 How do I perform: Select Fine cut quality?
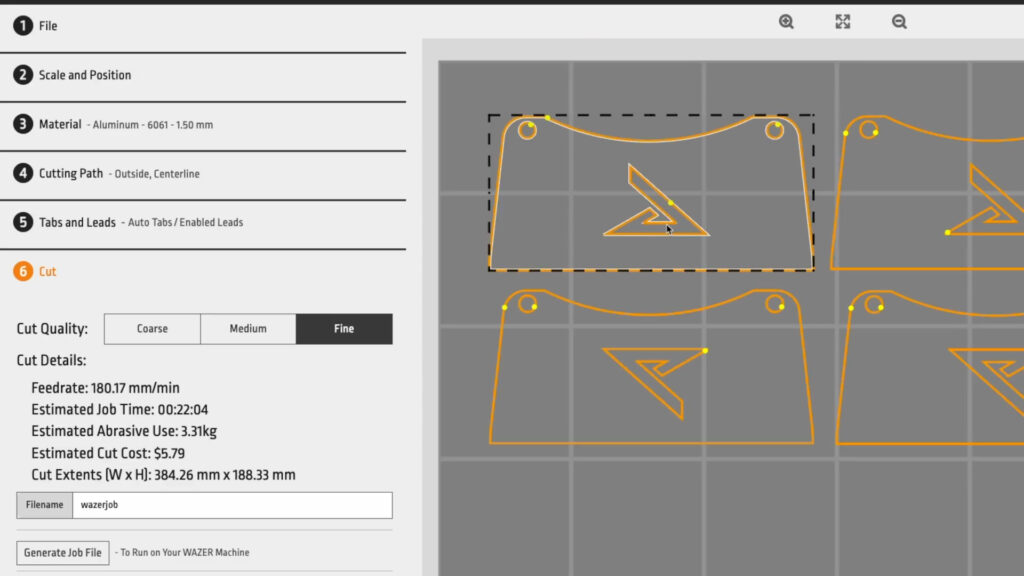click(344, 329)
